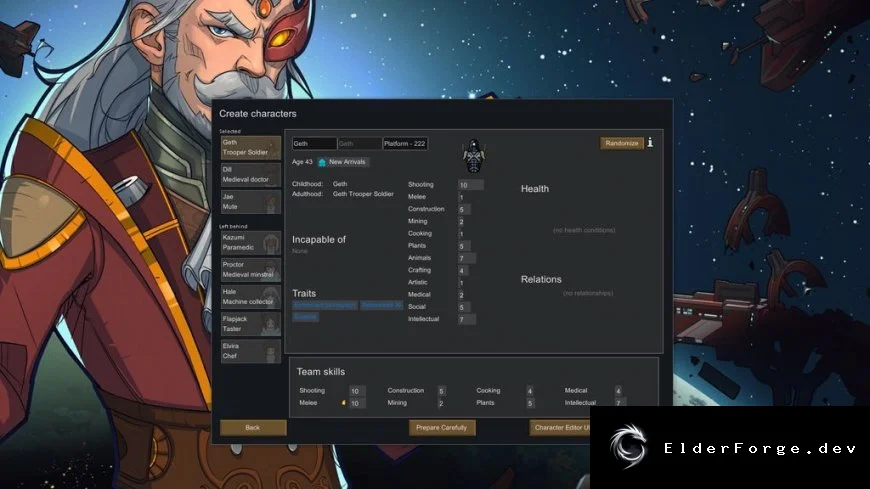Click the Health section heading
This screenshot has width=870, height=489.
(535, 189)
